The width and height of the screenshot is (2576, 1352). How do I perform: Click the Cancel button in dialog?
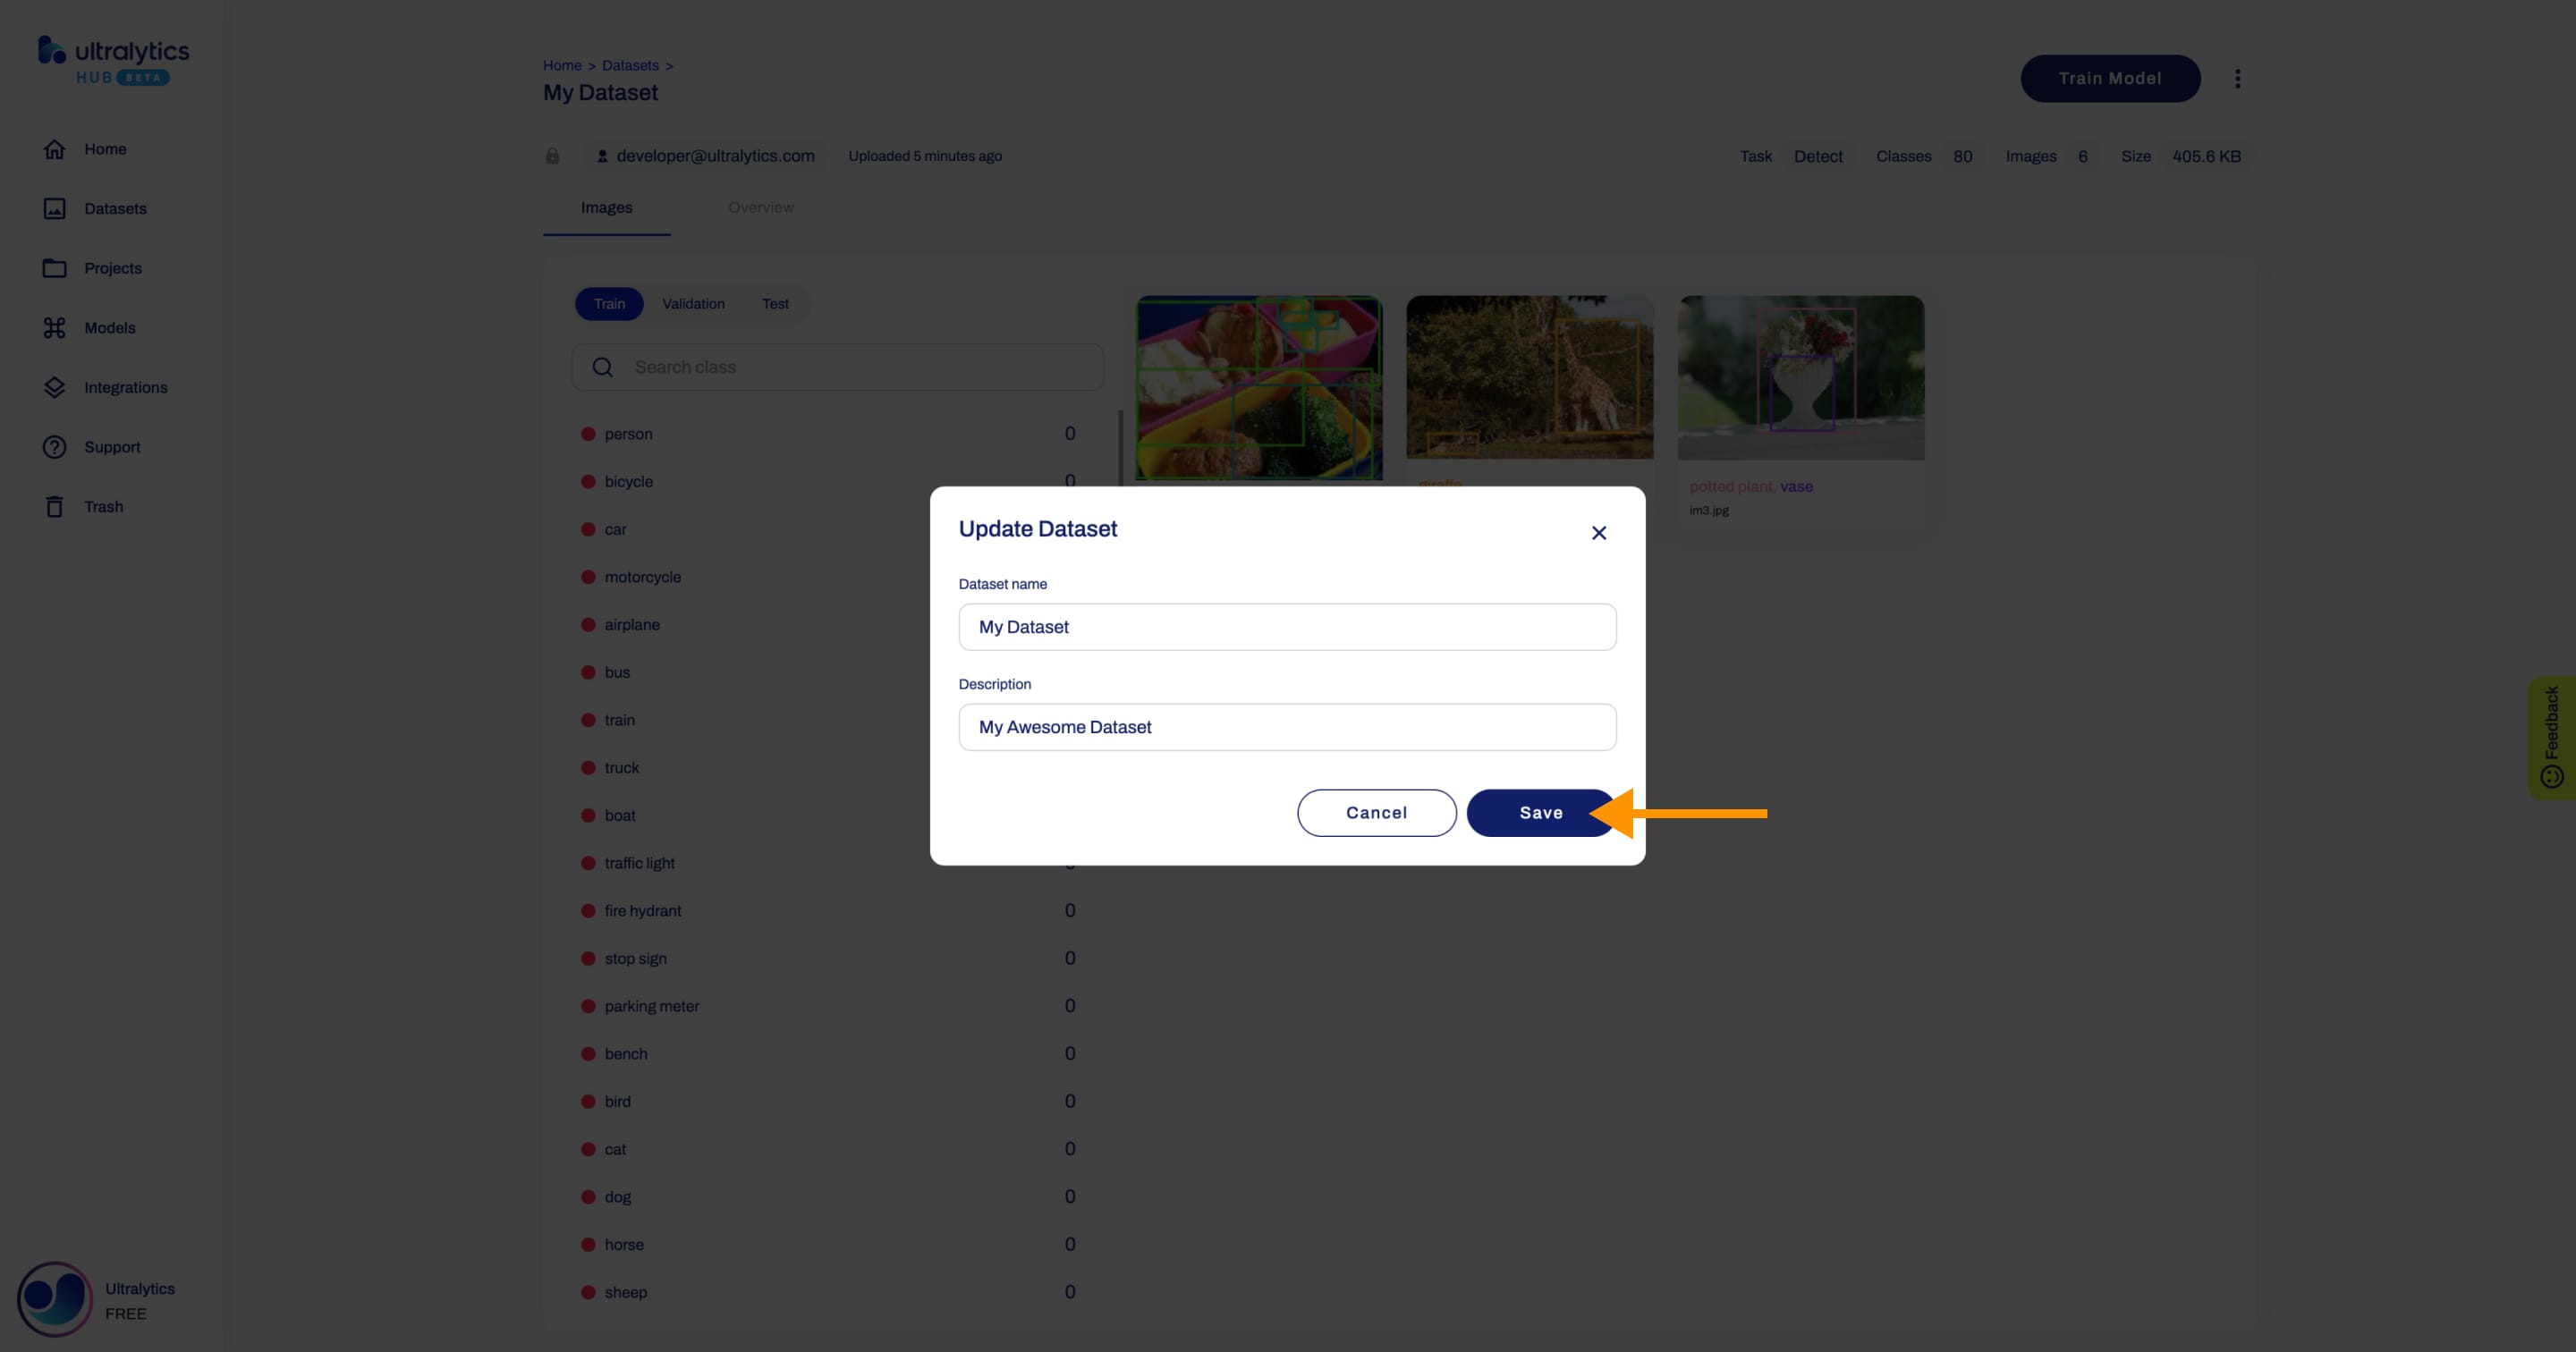1375,812
